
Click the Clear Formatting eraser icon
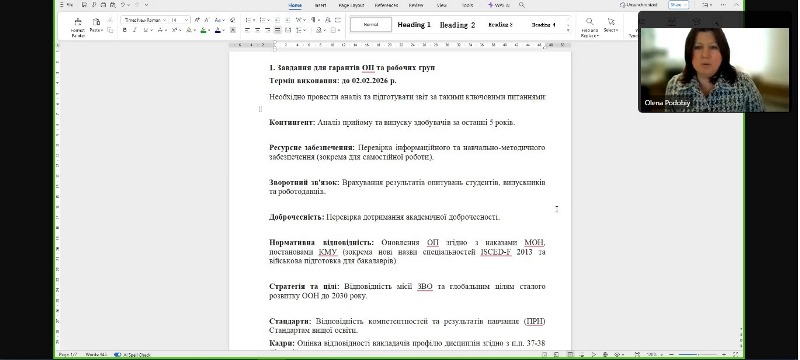233,20
